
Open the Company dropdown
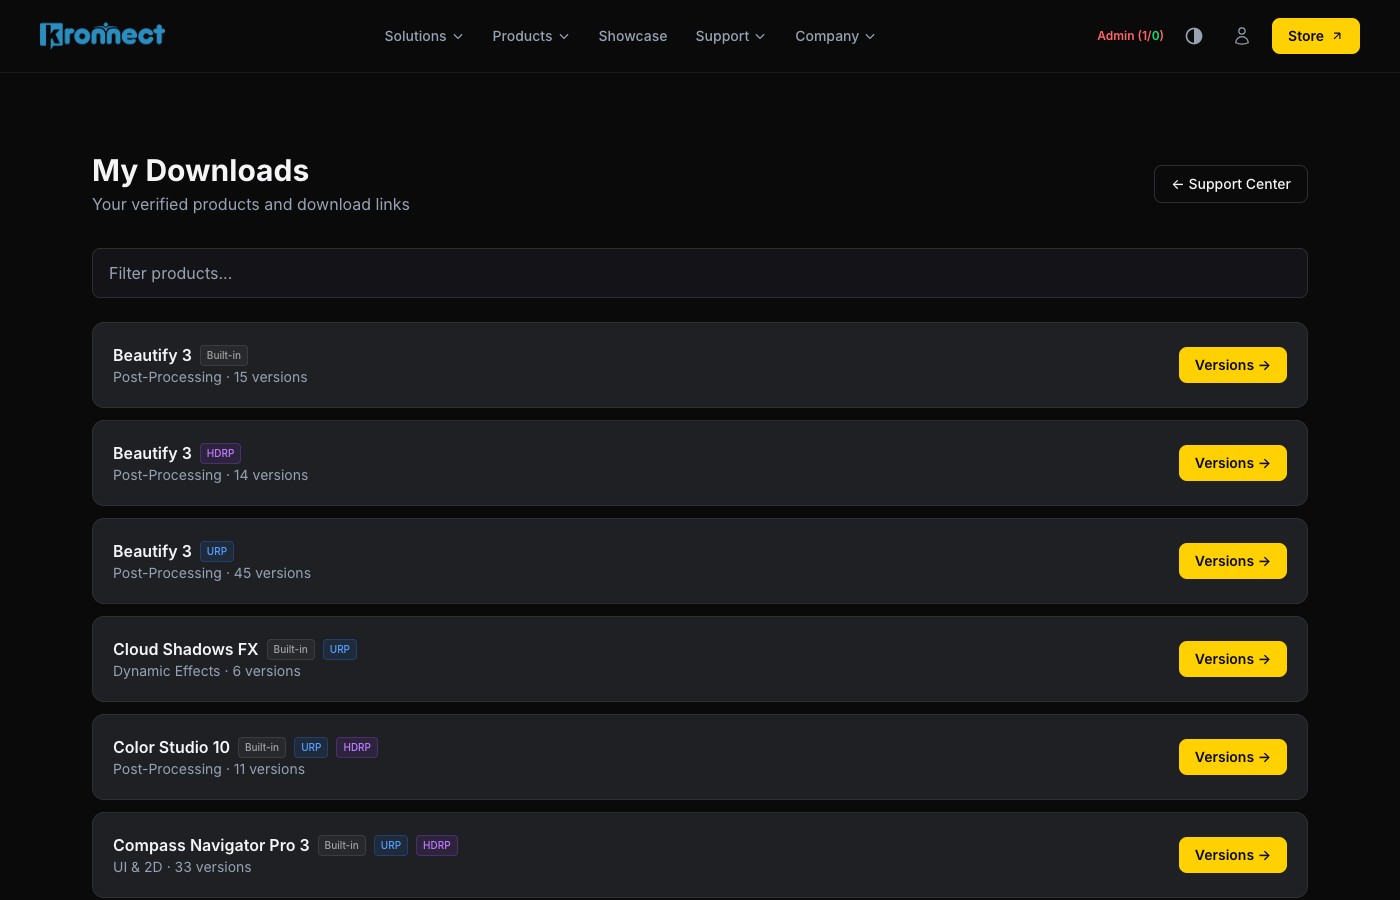click(x=835, y=36)
